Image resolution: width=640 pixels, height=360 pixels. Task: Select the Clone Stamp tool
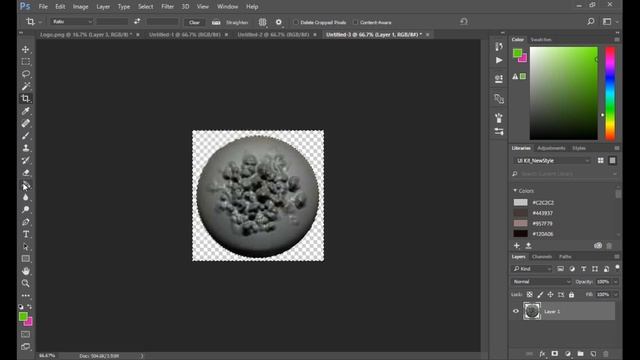click(26, 148)
